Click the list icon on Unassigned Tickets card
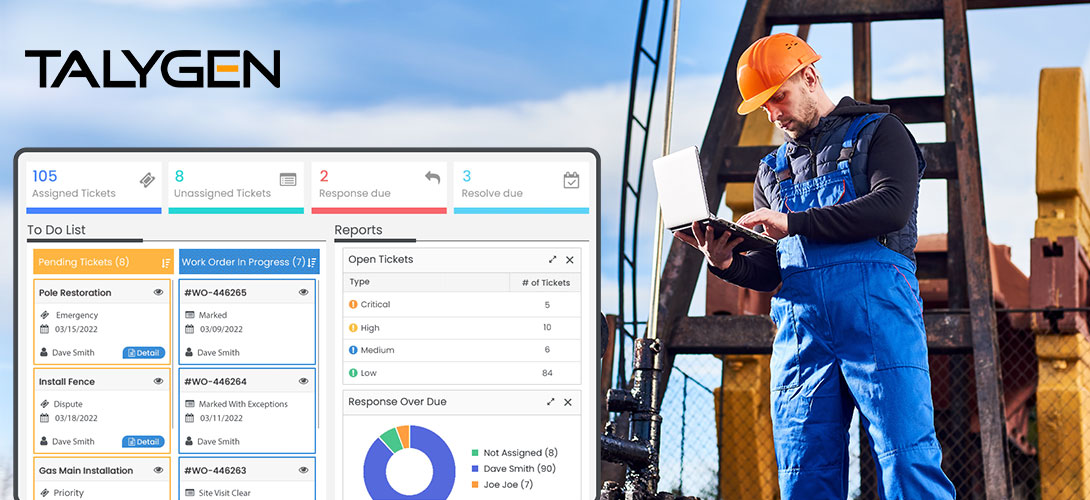 [x=288, y=179]
